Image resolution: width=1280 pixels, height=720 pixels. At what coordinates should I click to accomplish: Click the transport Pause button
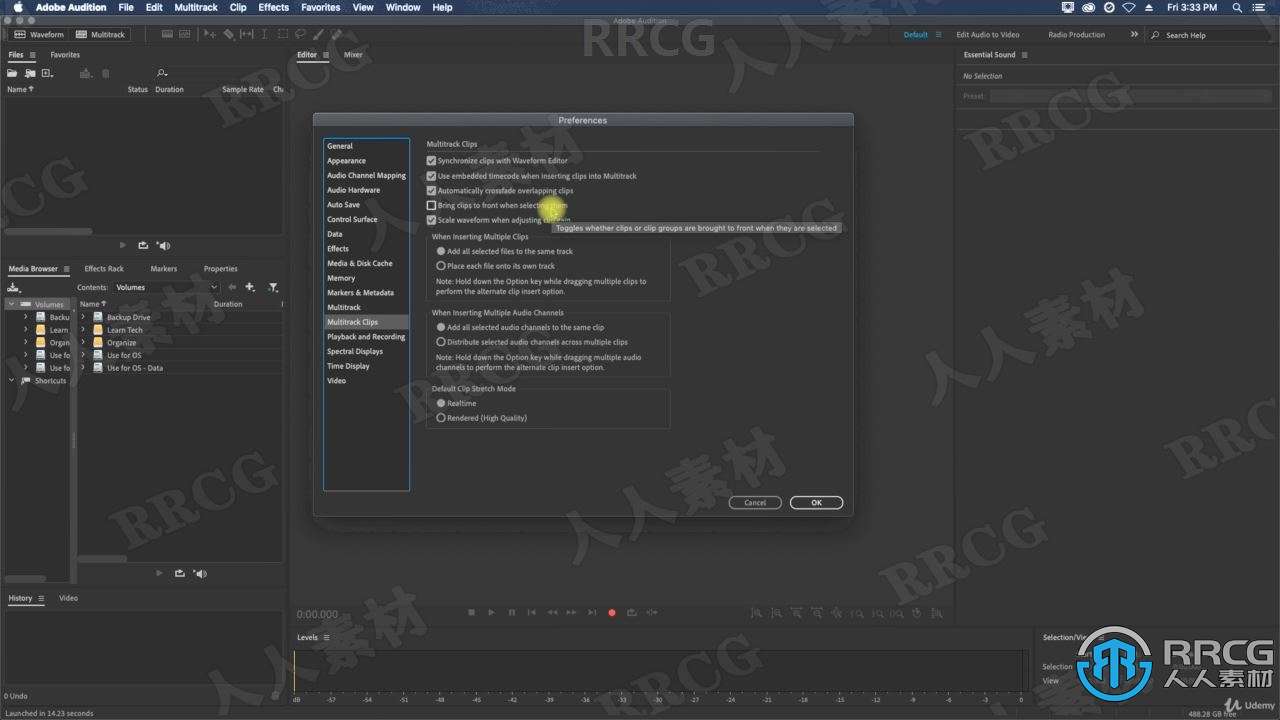click(511, 612)
